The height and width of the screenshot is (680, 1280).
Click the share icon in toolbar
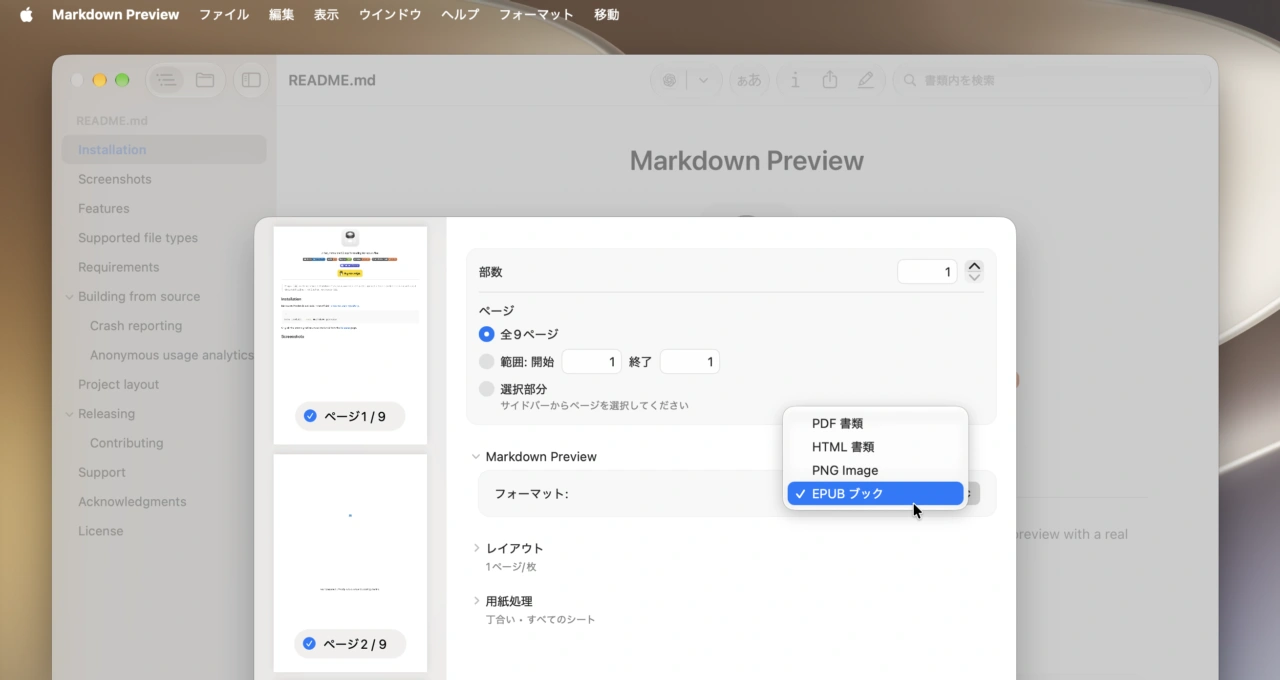point(829,80)
